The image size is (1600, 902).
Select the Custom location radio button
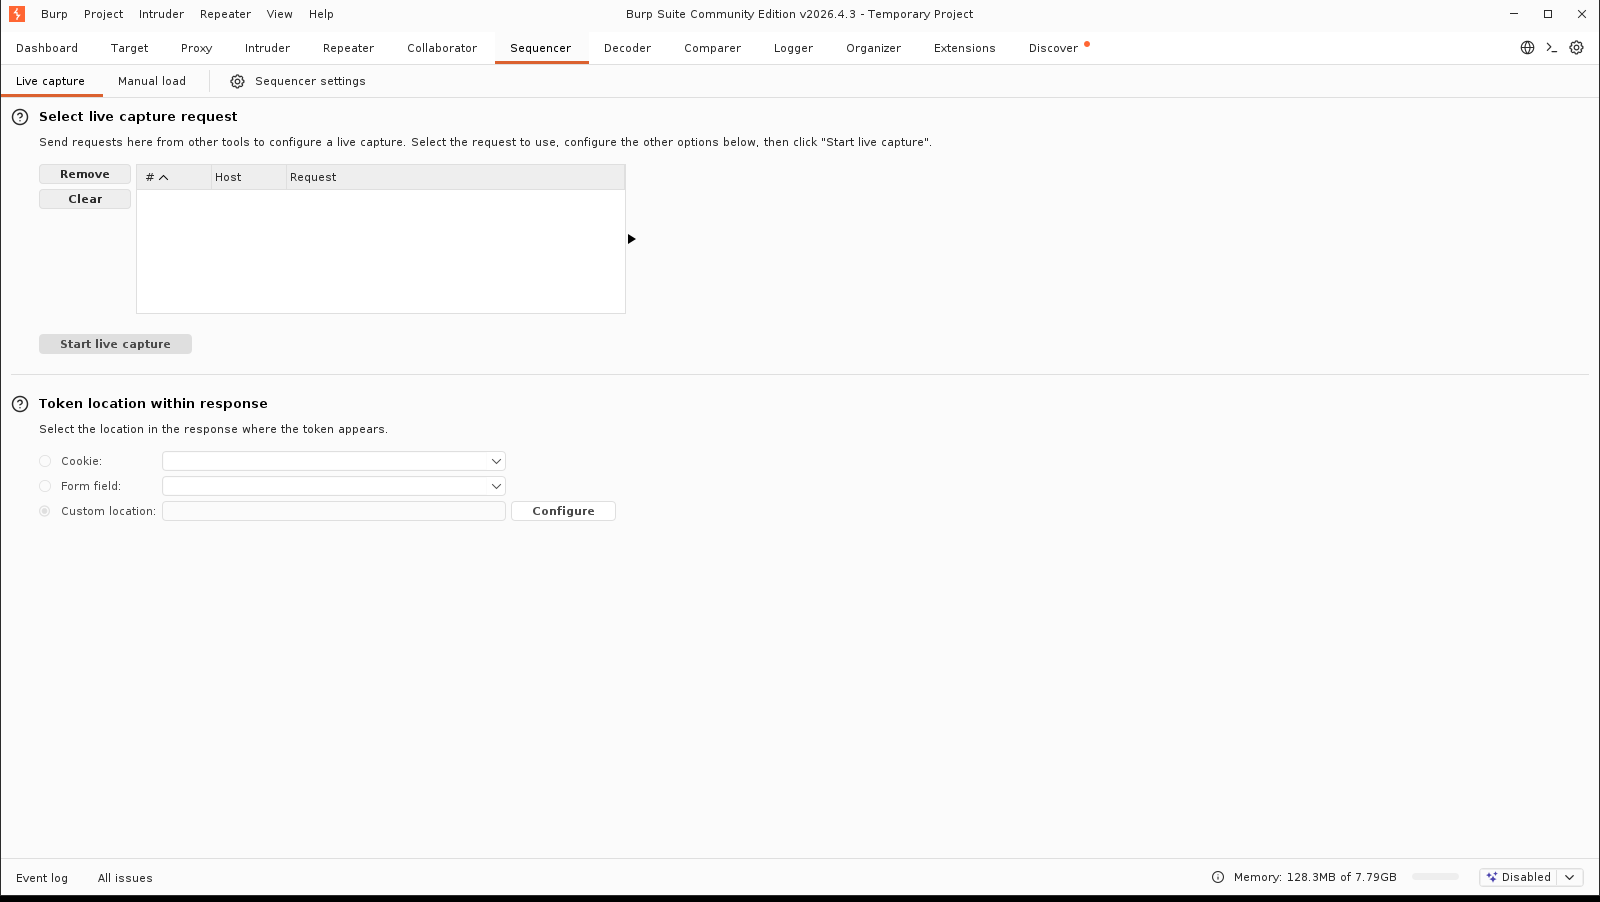pos(45,511)
